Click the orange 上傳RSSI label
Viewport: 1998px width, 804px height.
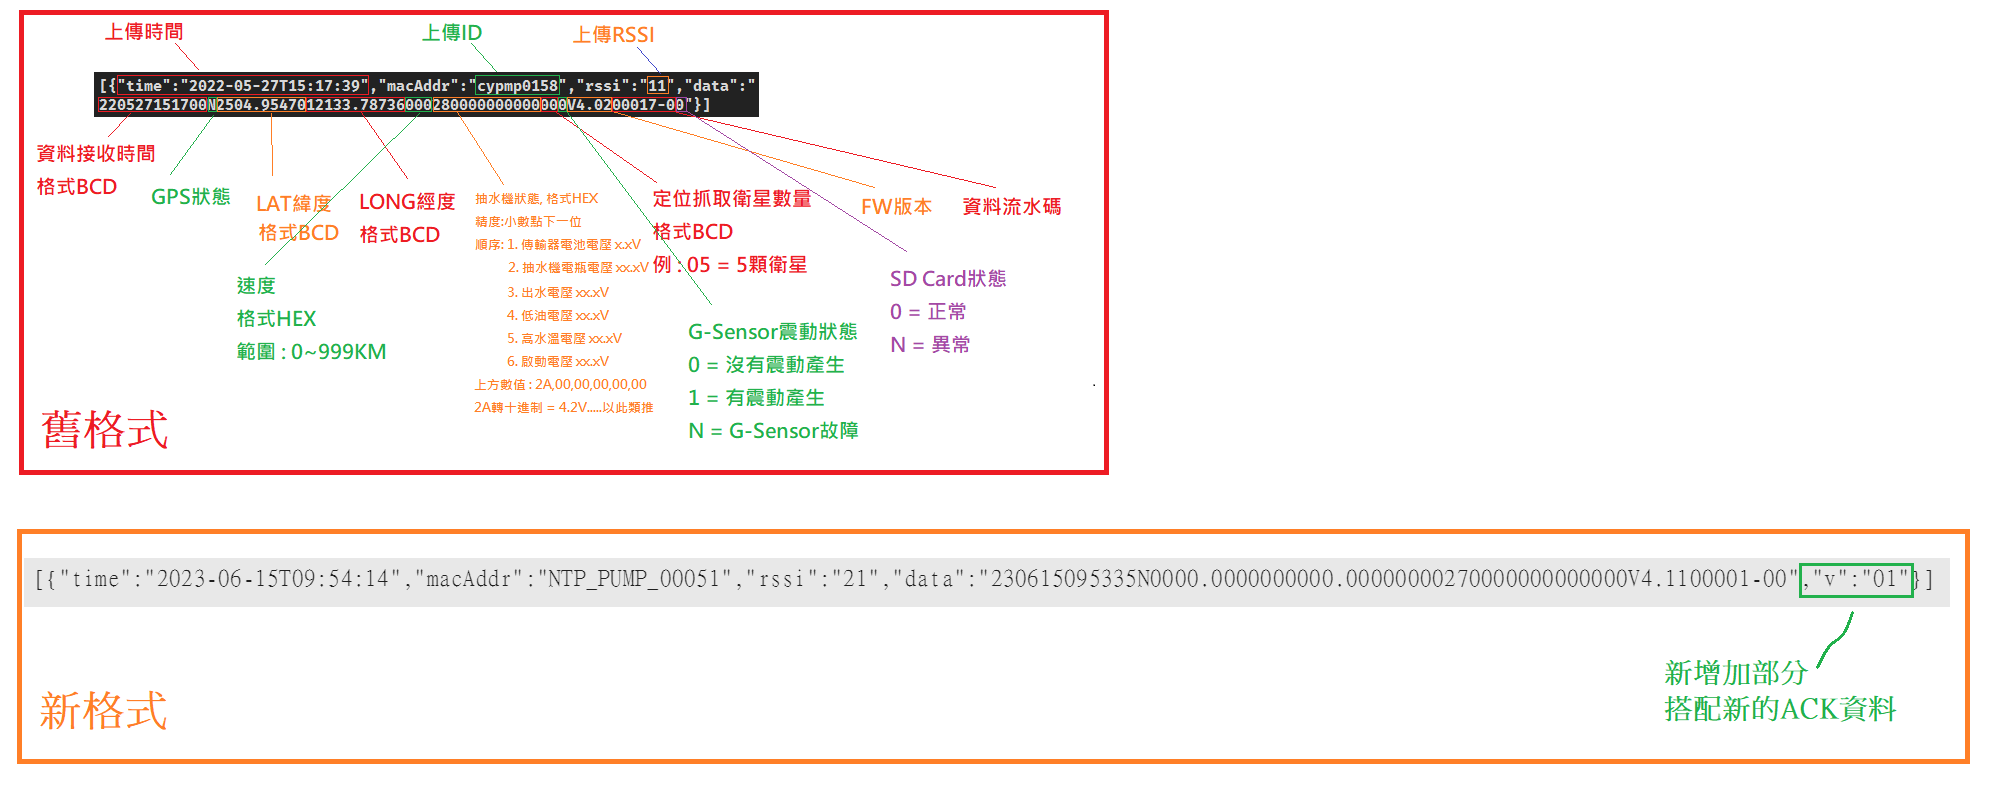click(x=613, y=35)
